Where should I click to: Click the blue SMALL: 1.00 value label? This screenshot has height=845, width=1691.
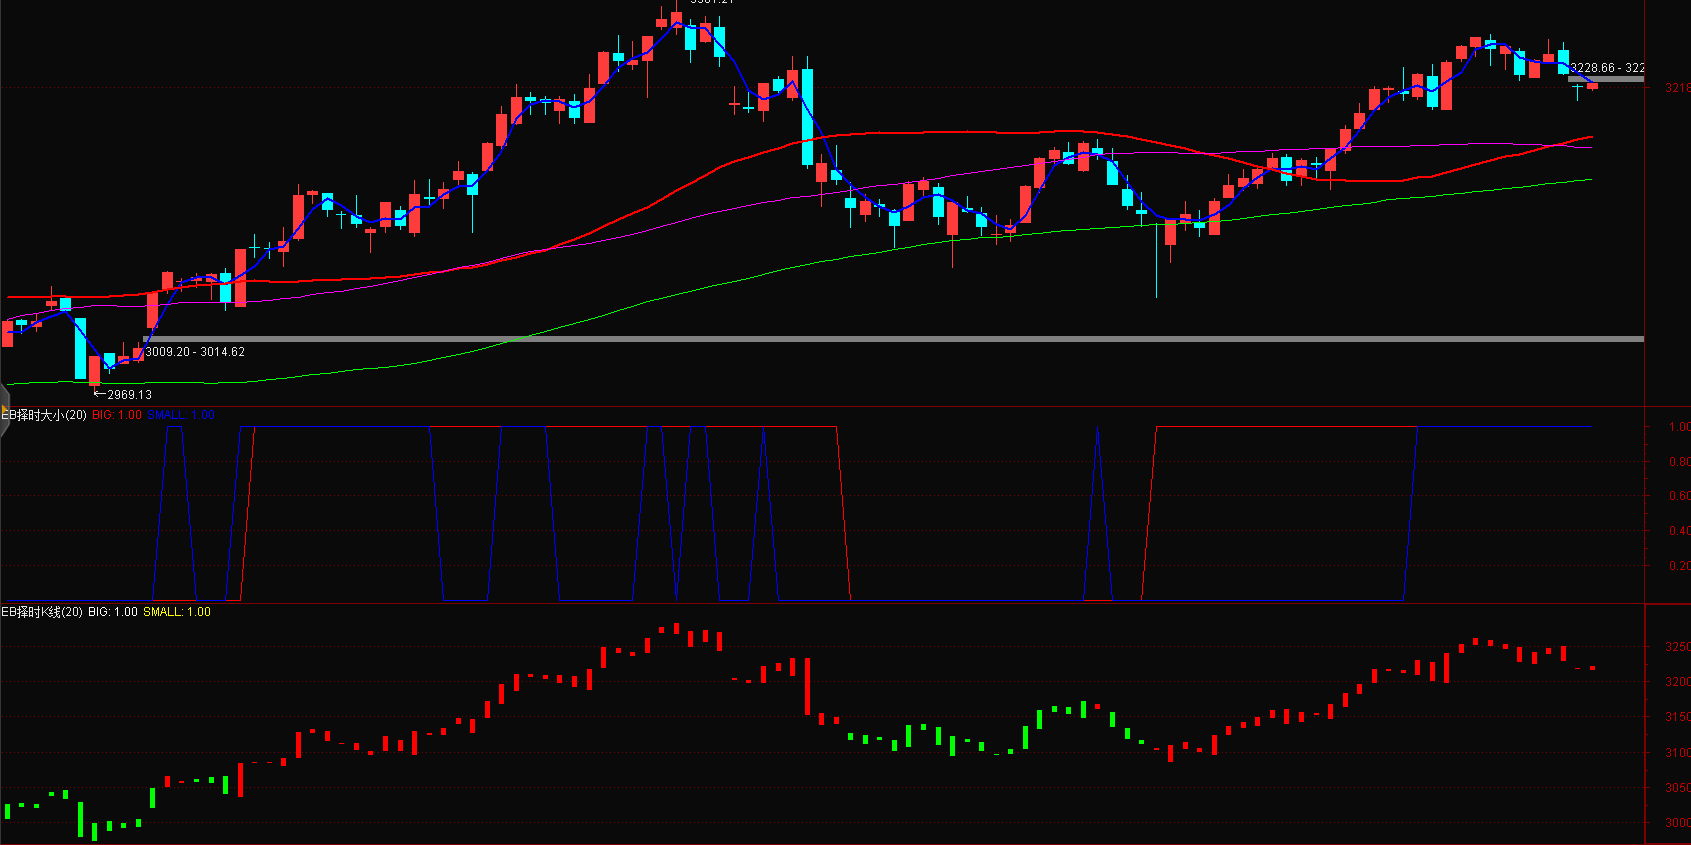coord(181,415)
